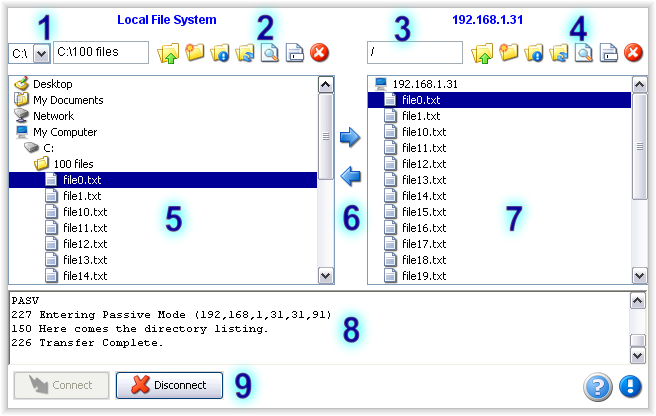Open the blue exclamation about icon
Viewport: 656px width, 416px height.
point(630,386)
